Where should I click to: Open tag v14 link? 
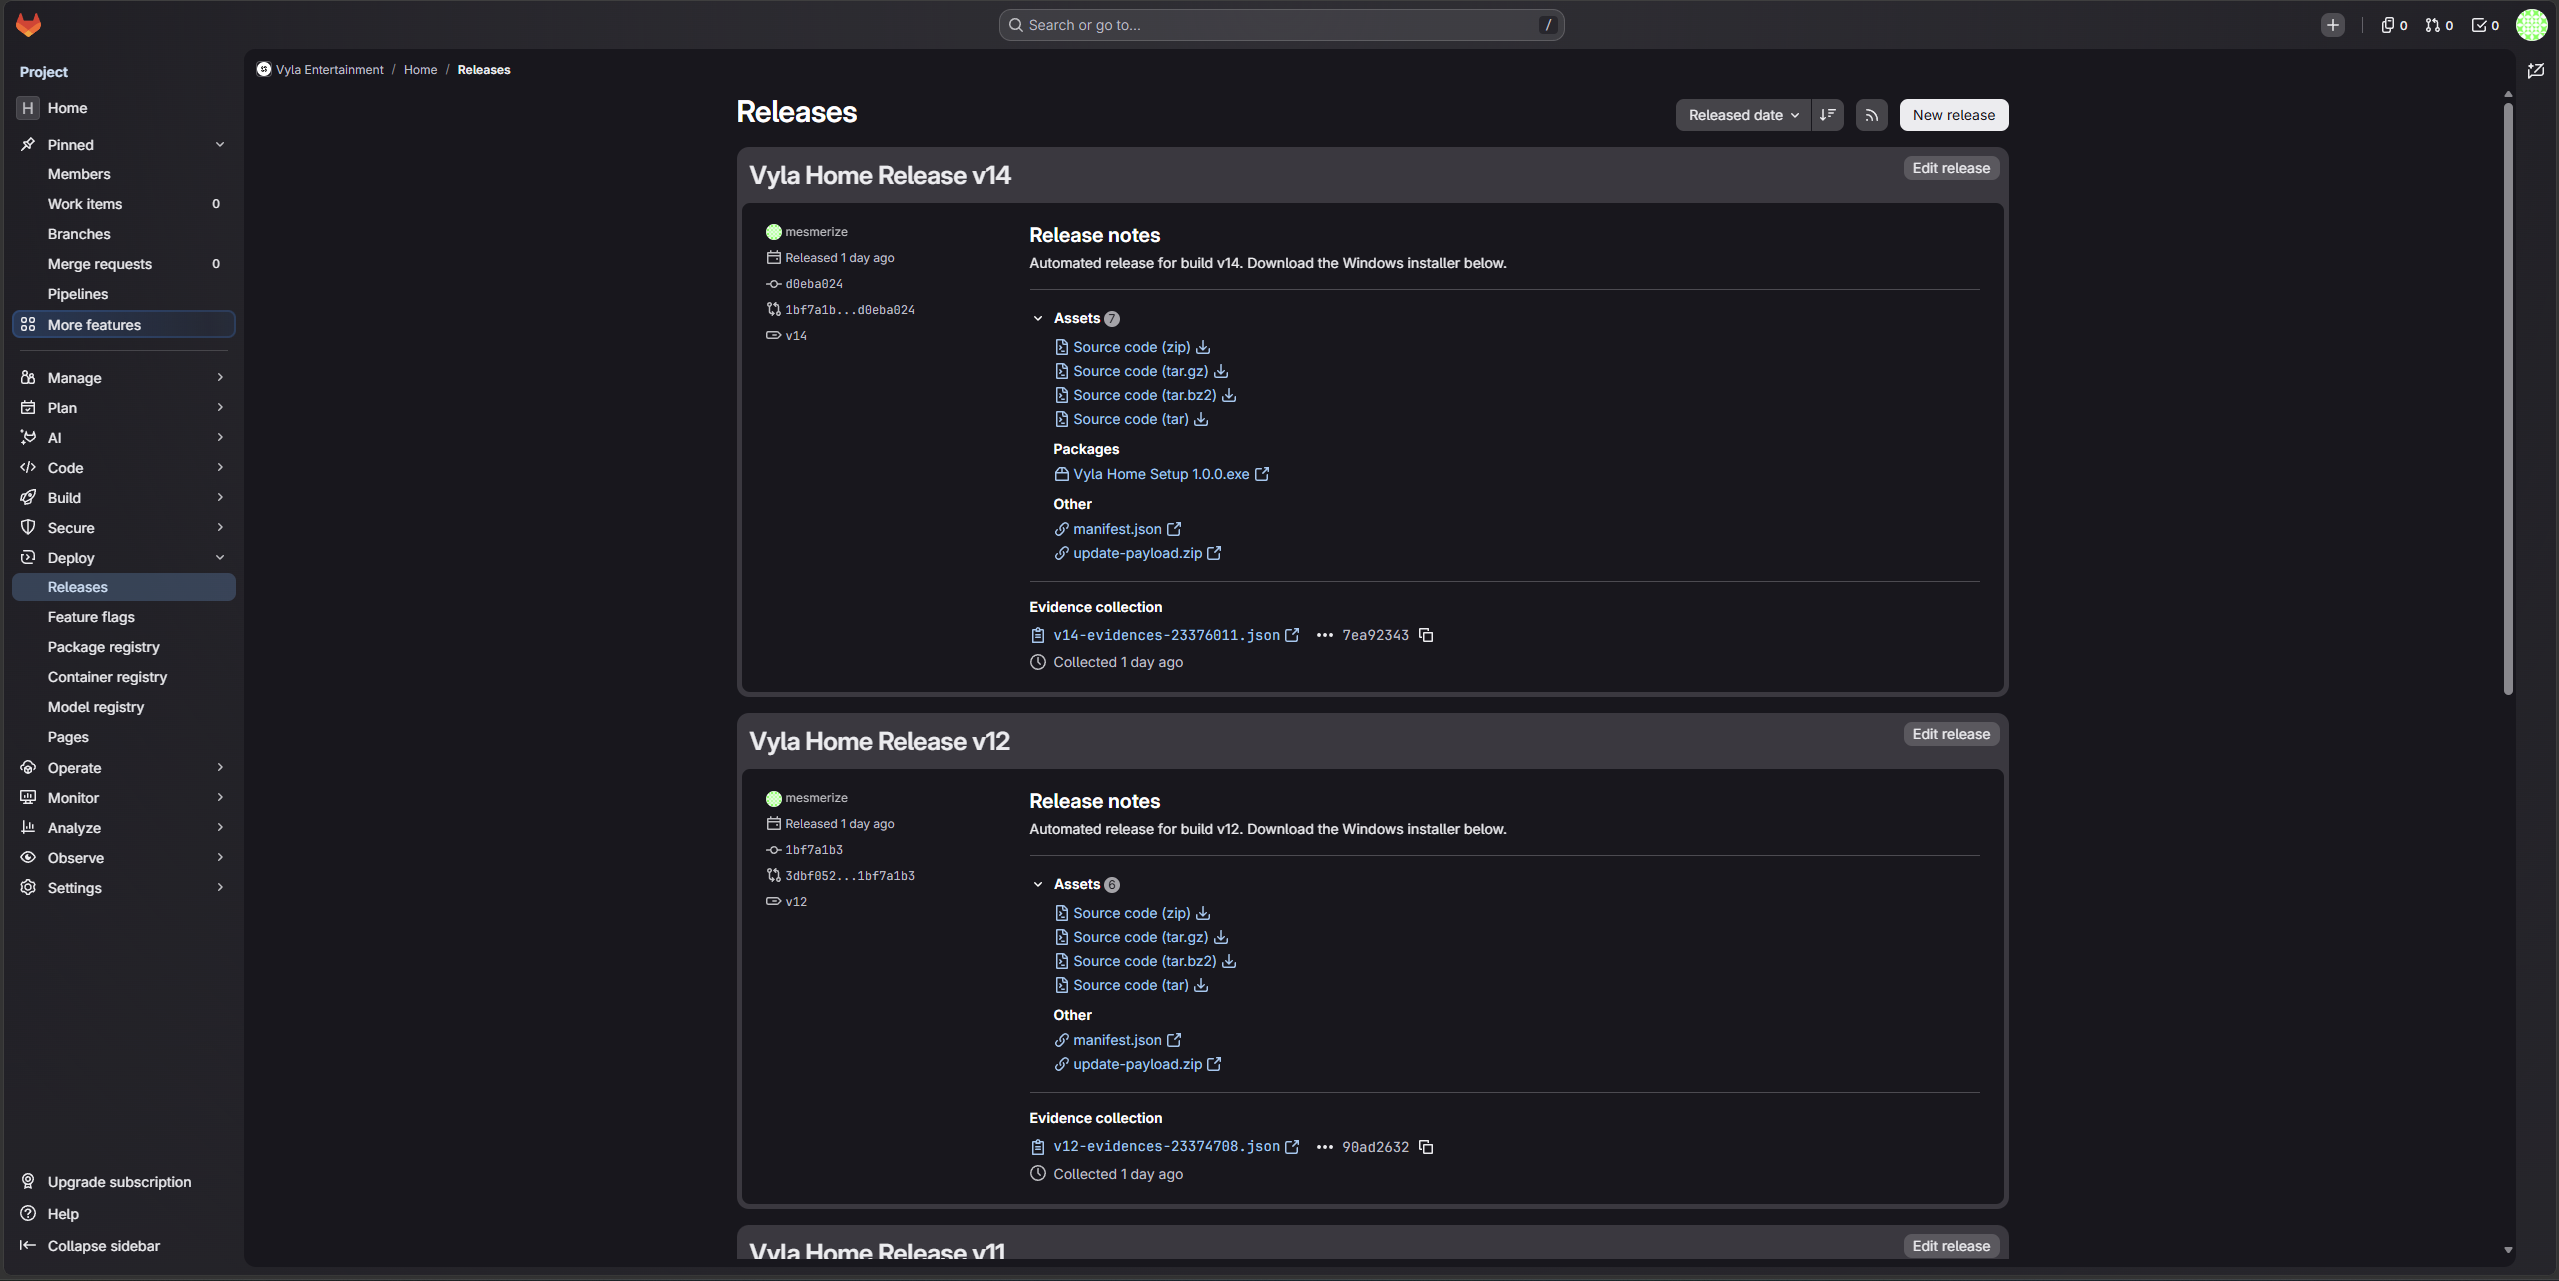coord(796,336)
